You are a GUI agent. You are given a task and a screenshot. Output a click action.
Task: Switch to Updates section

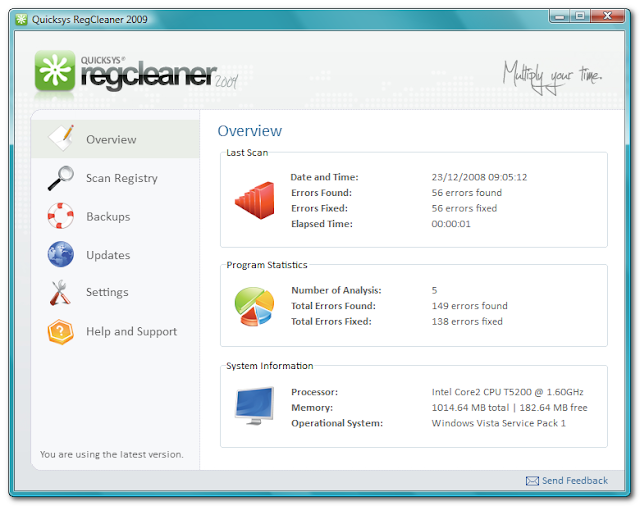click(115, 255)
